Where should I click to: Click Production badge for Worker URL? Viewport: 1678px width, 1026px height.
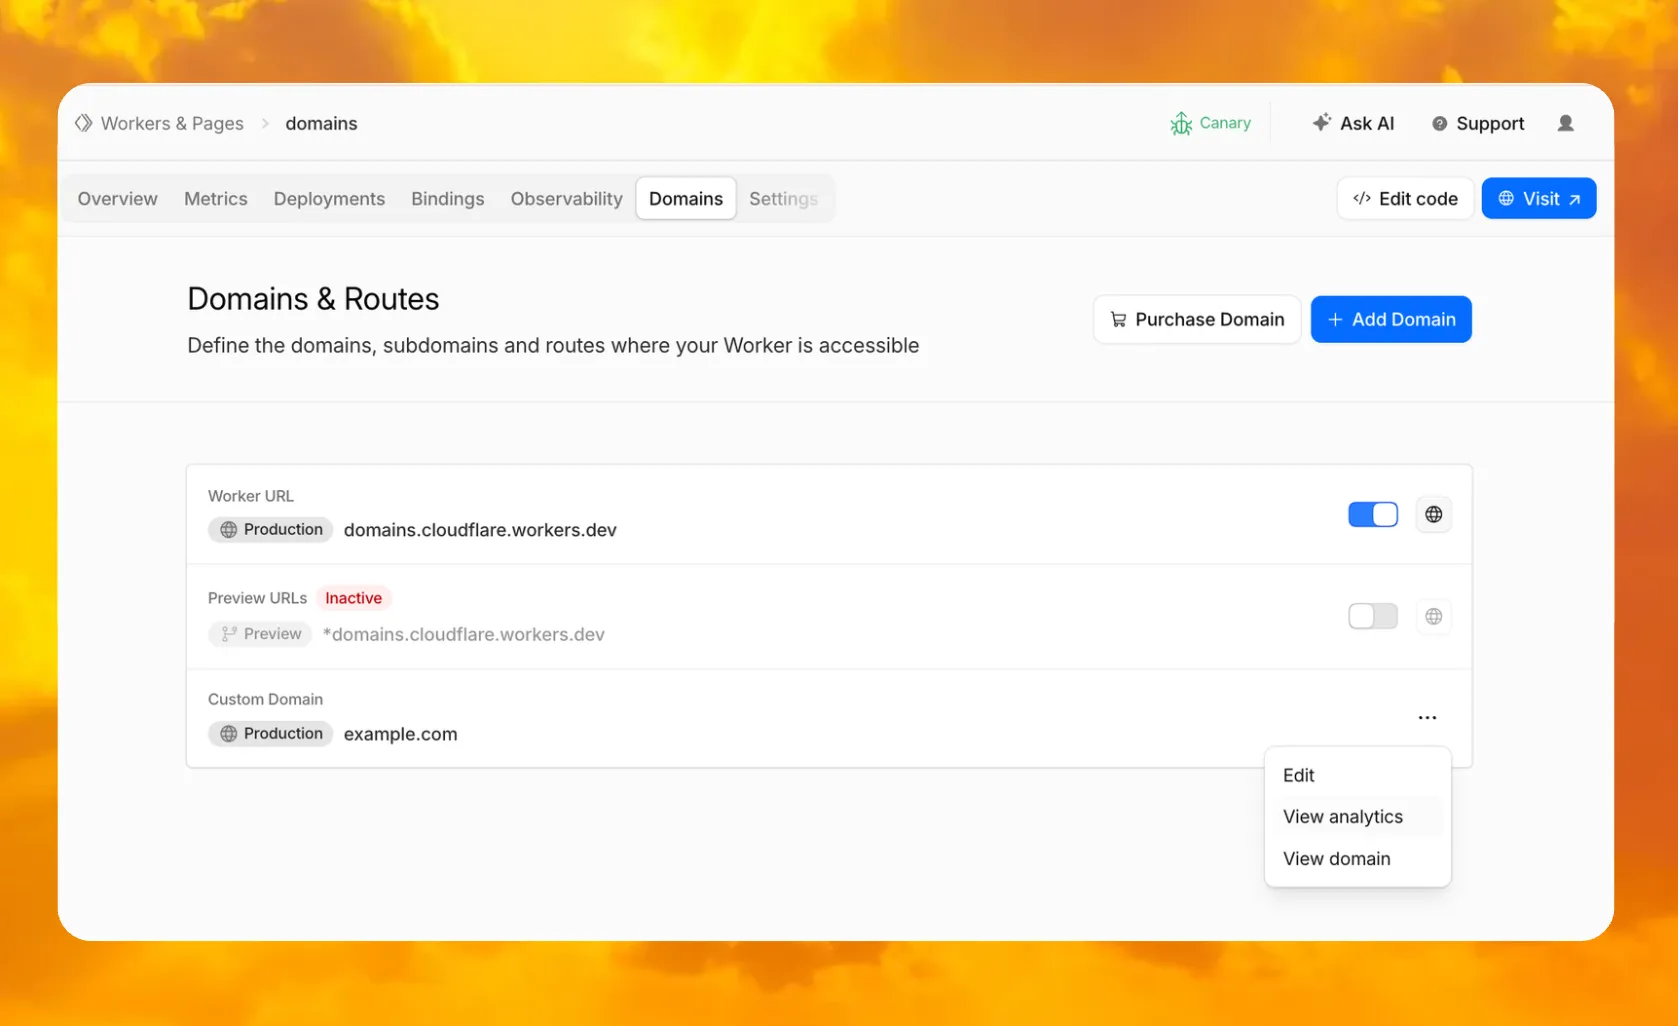[270, 529]
